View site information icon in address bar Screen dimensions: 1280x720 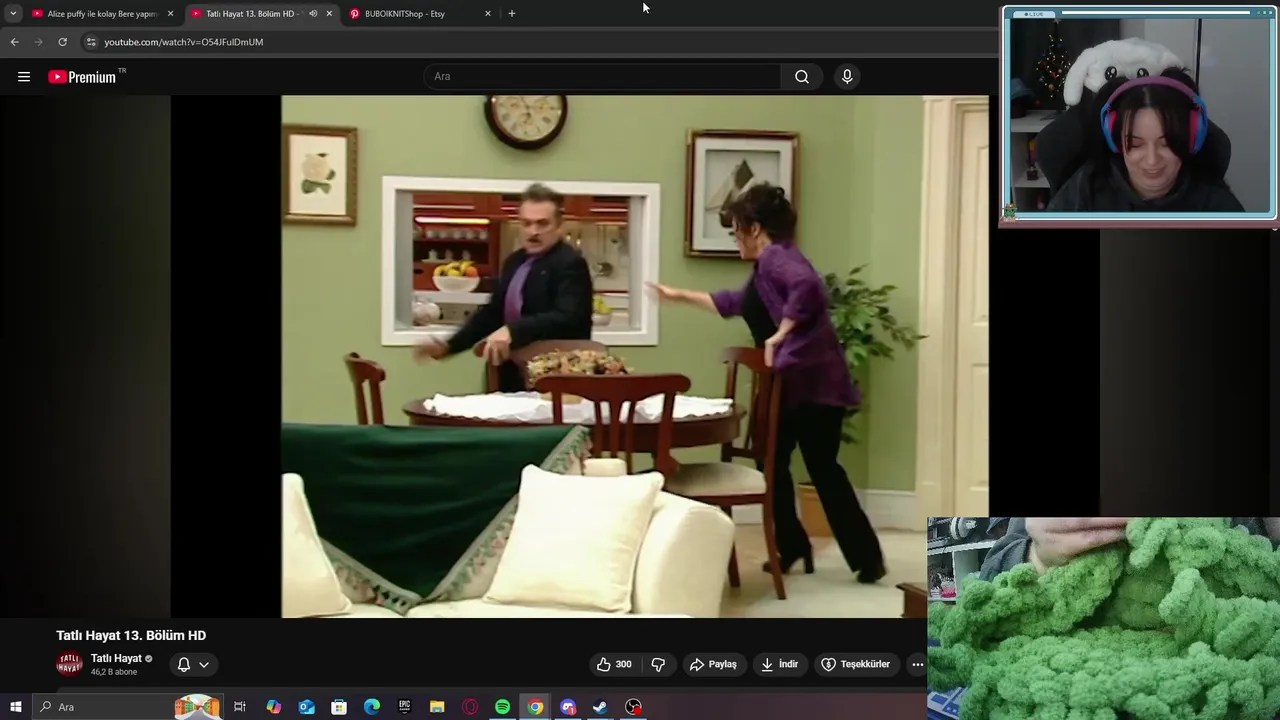click(91, 42)
